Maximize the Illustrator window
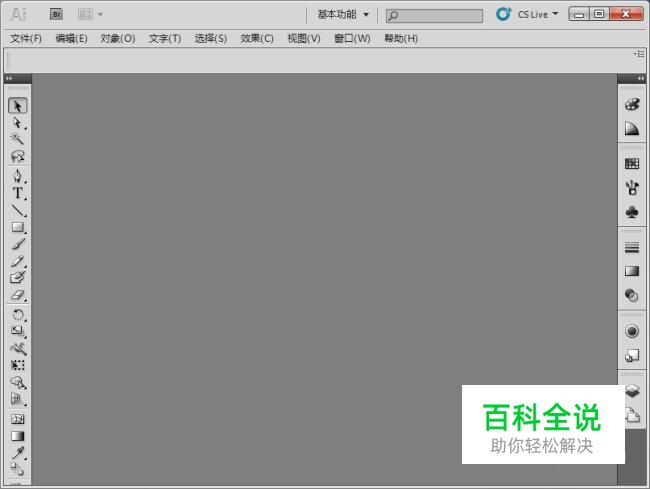The image size is (650, 489). 599,15
